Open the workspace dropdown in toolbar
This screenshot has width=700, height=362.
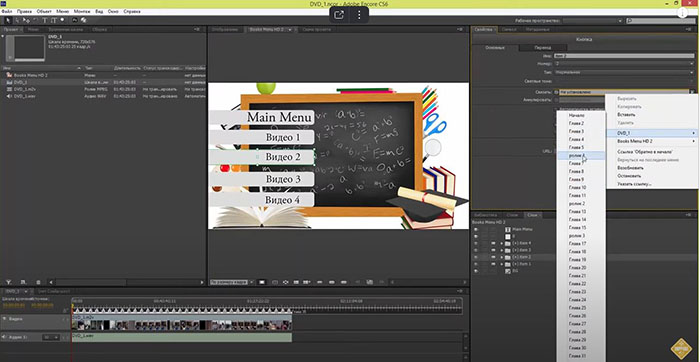(592, 21)
